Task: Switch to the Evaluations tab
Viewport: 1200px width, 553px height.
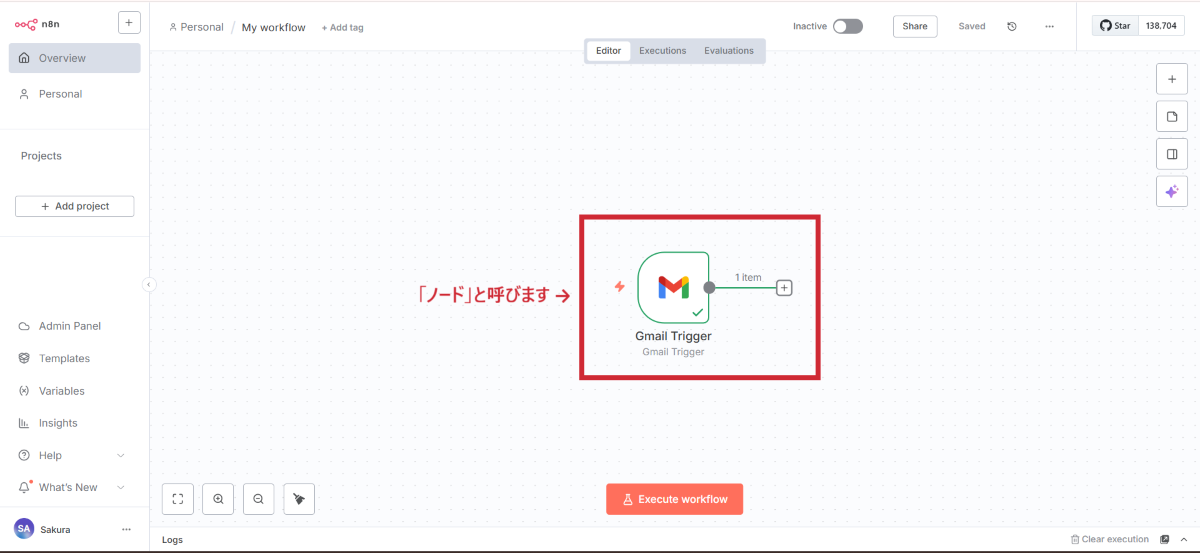Action: 728,51
